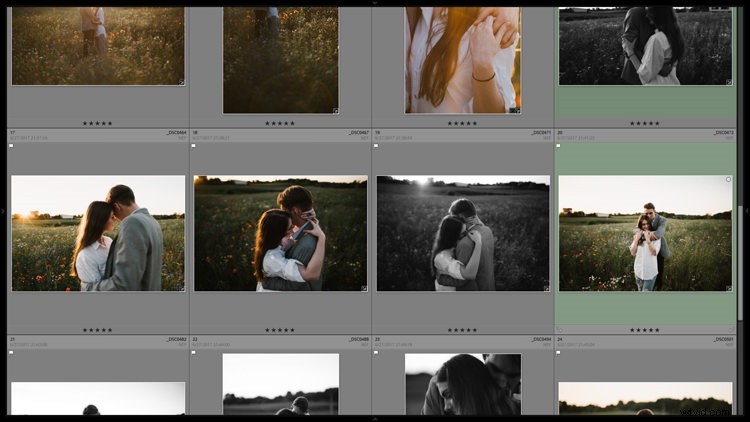Set star rating under photo 20
Screen dimensions: 750x422
(x=644, y=330)
